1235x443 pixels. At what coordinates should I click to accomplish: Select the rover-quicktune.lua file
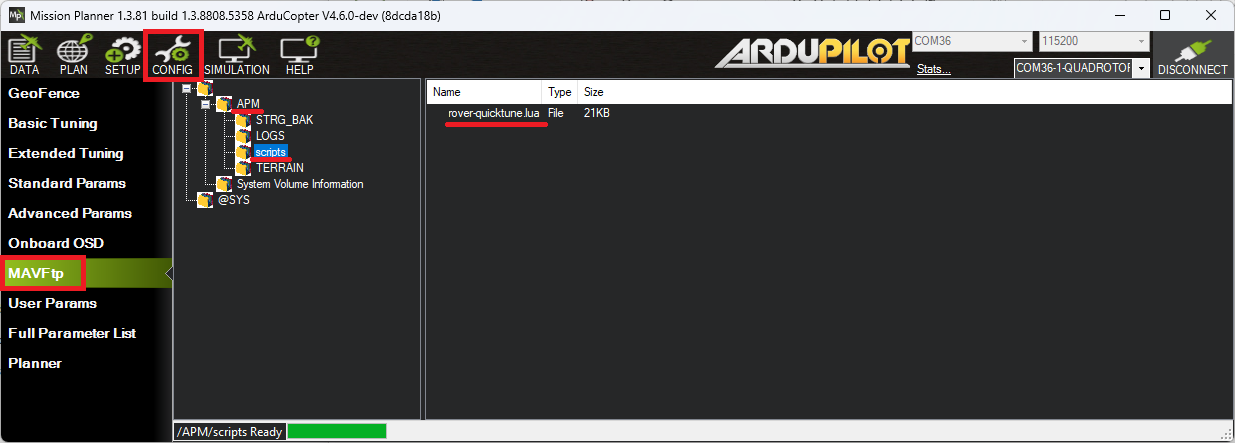494,114
